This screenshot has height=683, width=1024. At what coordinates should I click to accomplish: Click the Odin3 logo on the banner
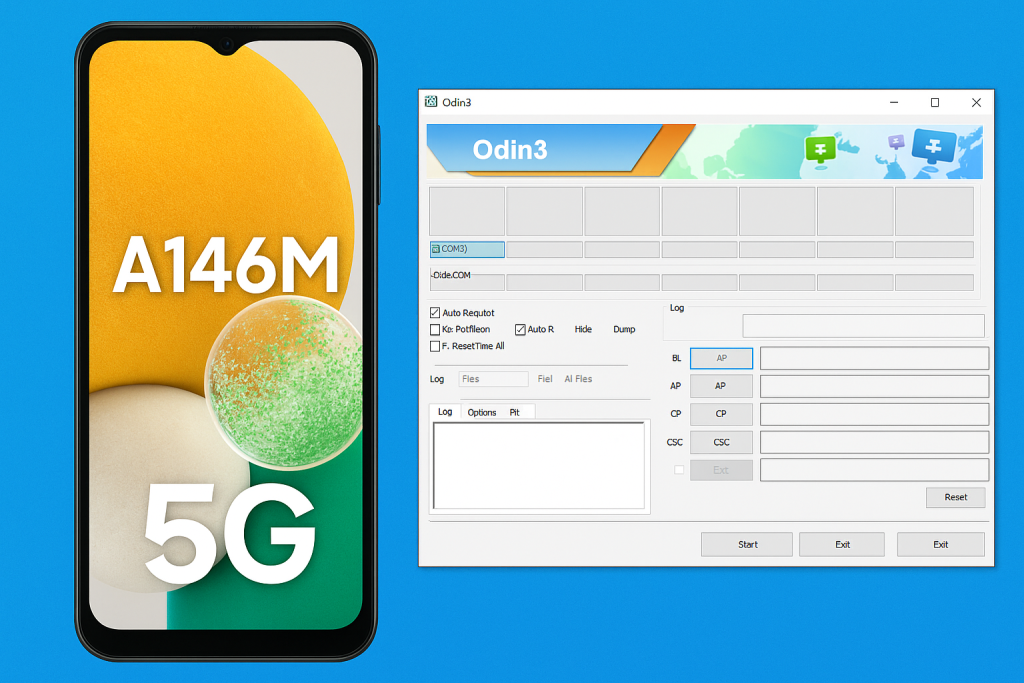click(512, 150)
